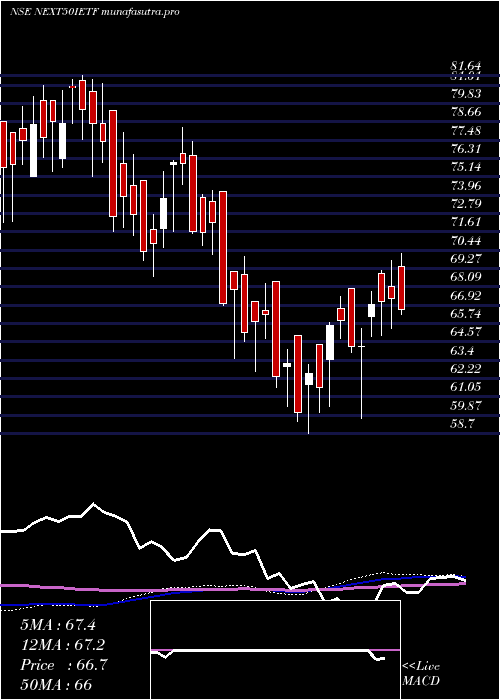This screenshot has height=700, width=500.
Task: Click the NSE NEXT50IETF munafasutra.pro title text
Action: [95, 12]
